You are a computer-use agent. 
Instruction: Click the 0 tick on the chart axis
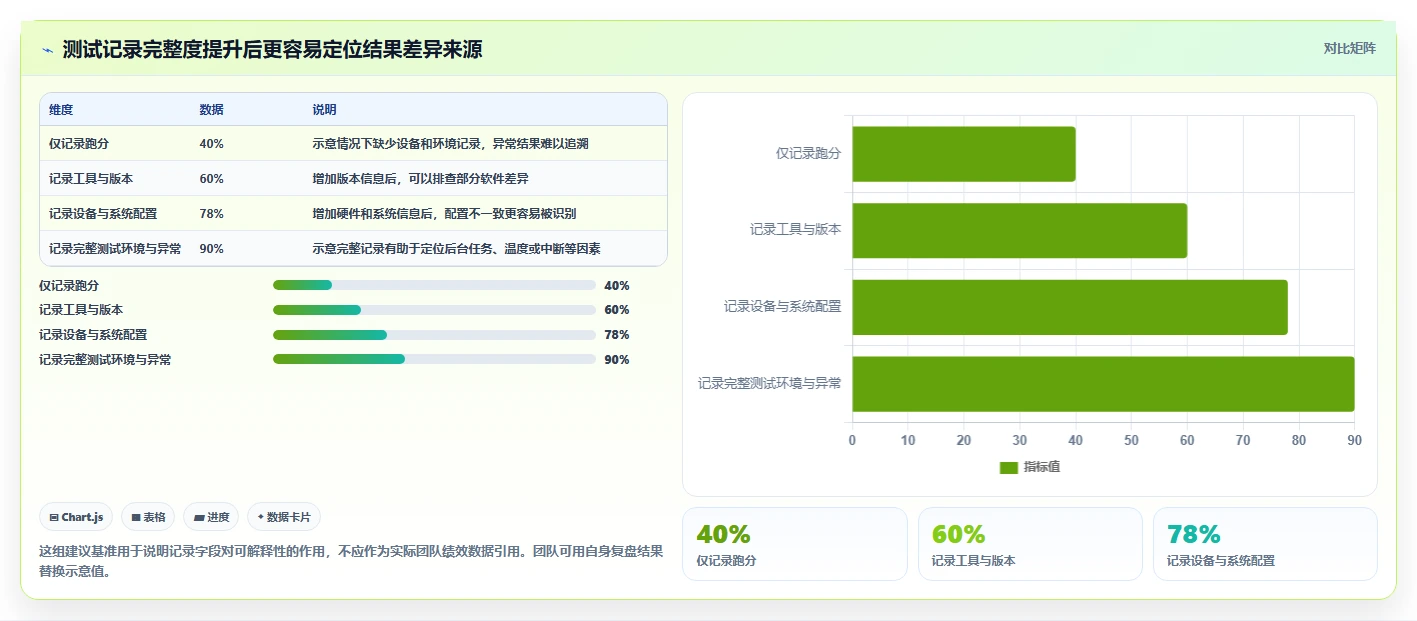click(852, 441)
